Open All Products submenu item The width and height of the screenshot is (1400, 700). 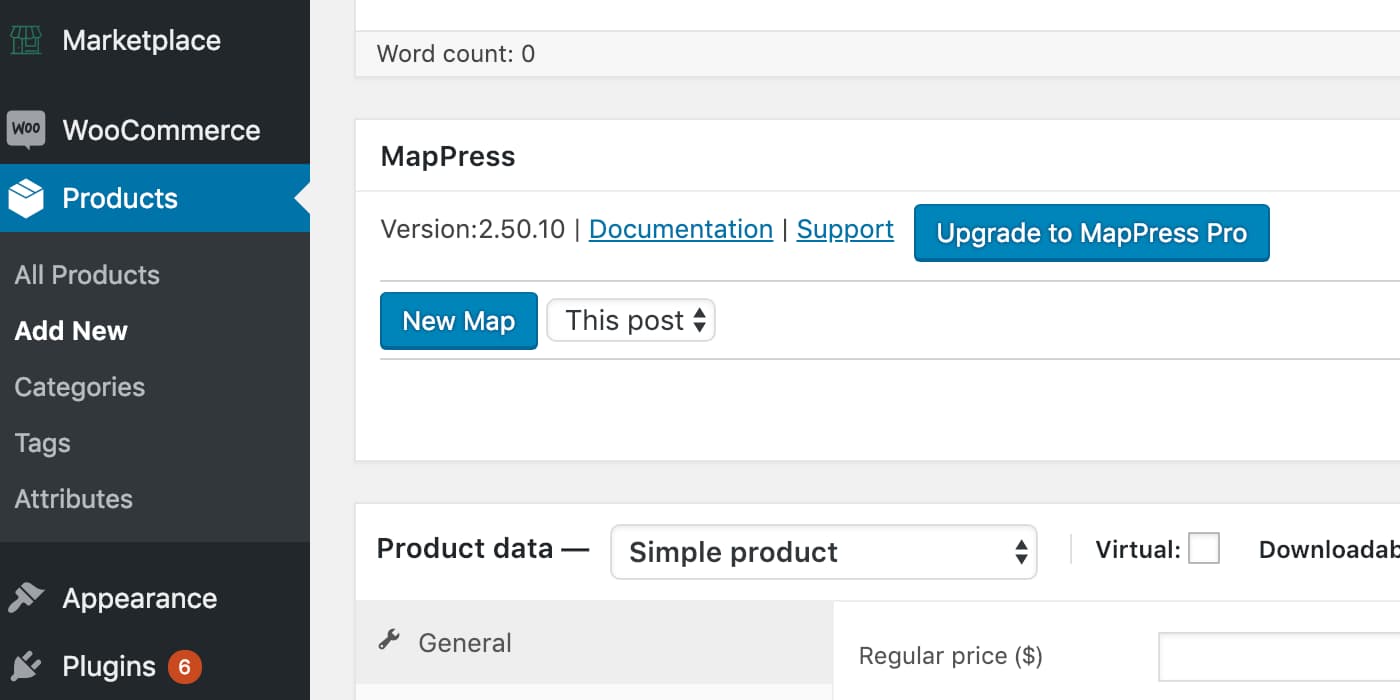pos(87,275)
